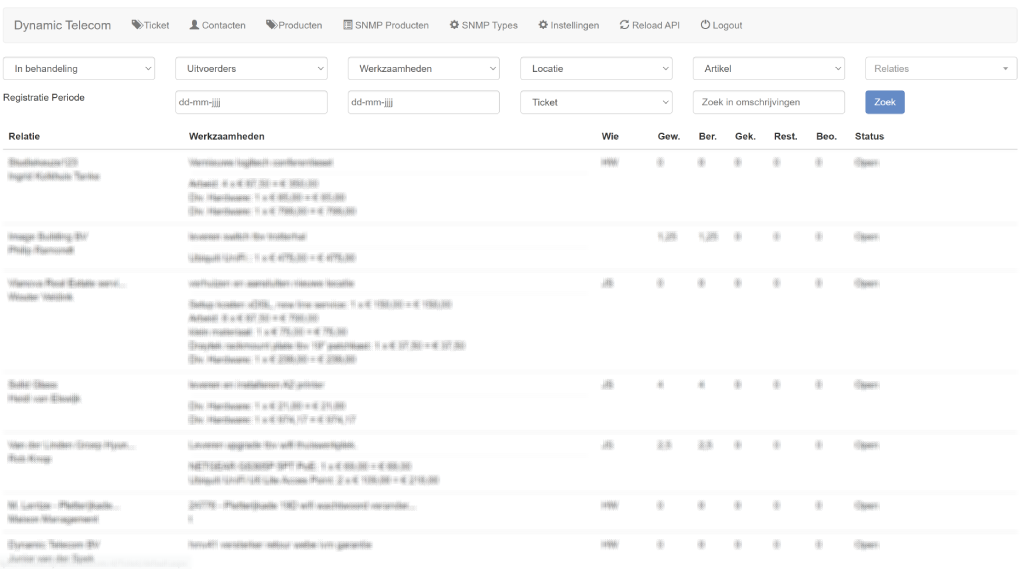Go to Dynamic Telecom home link
This screenshot has width=1024, height=569.
[62, 25]
